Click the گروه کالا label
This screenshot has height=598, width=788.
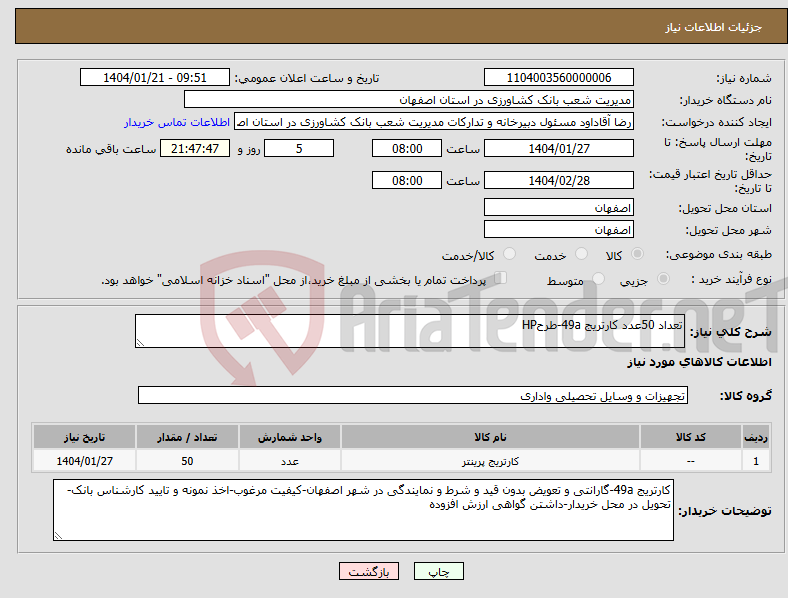click(746, 396)
